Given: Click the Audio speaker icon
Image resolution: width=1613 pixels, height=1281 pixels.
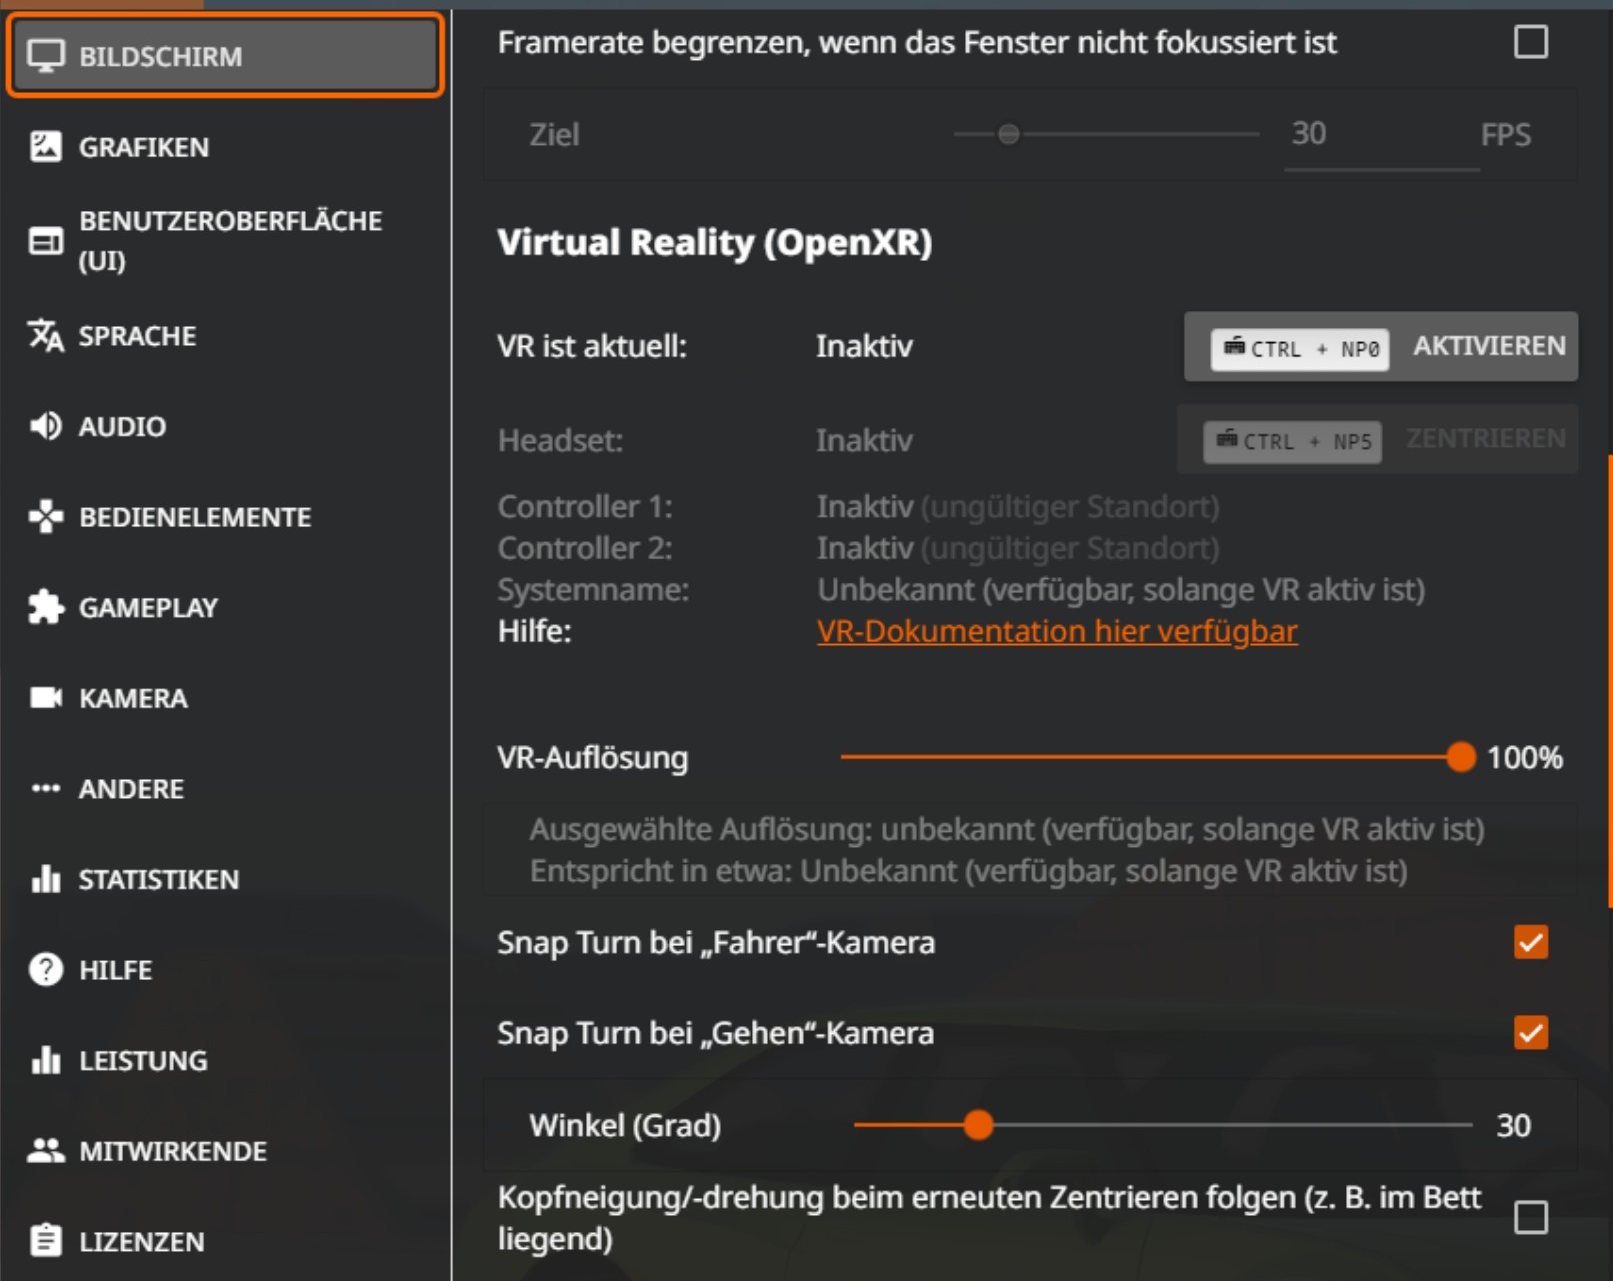Looking at the screenshot, I should (x=46, y=426).
